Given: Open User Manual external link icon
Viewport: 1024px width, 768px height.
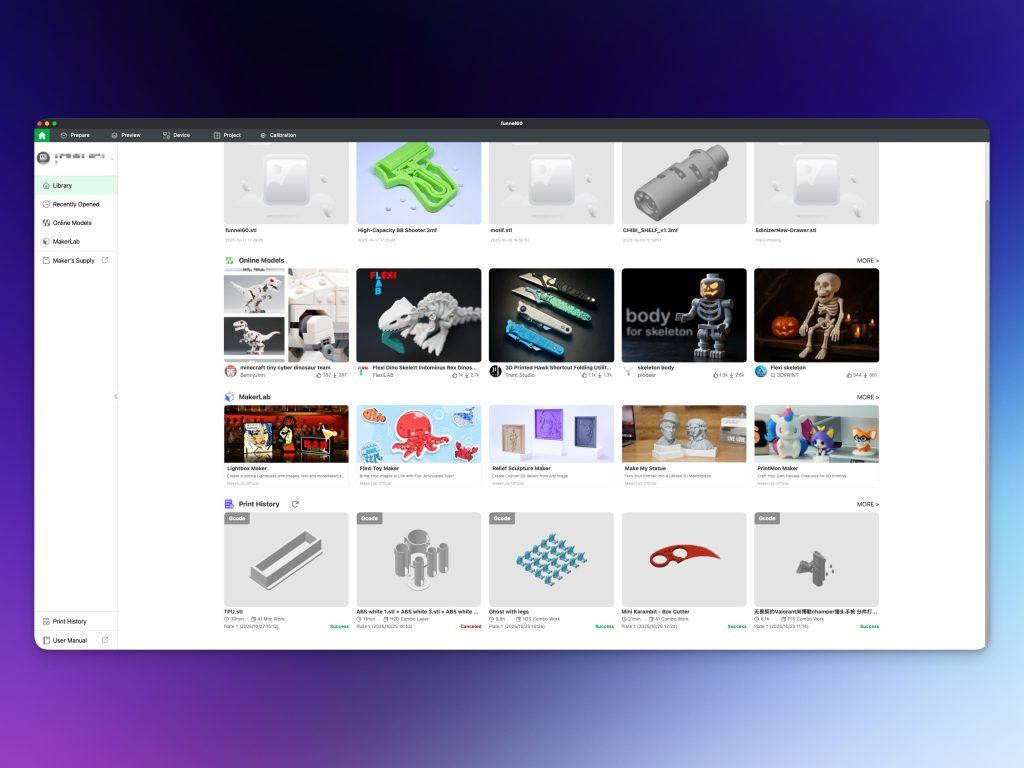Looking at the screenshot, I should pos(105,640).
